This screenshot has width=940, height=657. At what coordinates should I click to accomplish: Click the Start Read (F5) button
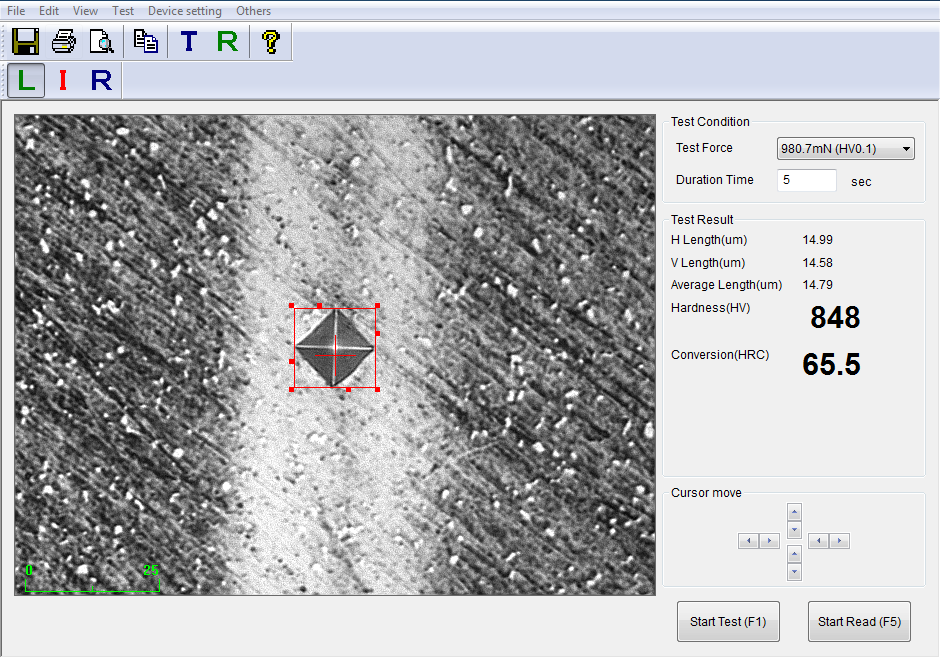[859, 622]
